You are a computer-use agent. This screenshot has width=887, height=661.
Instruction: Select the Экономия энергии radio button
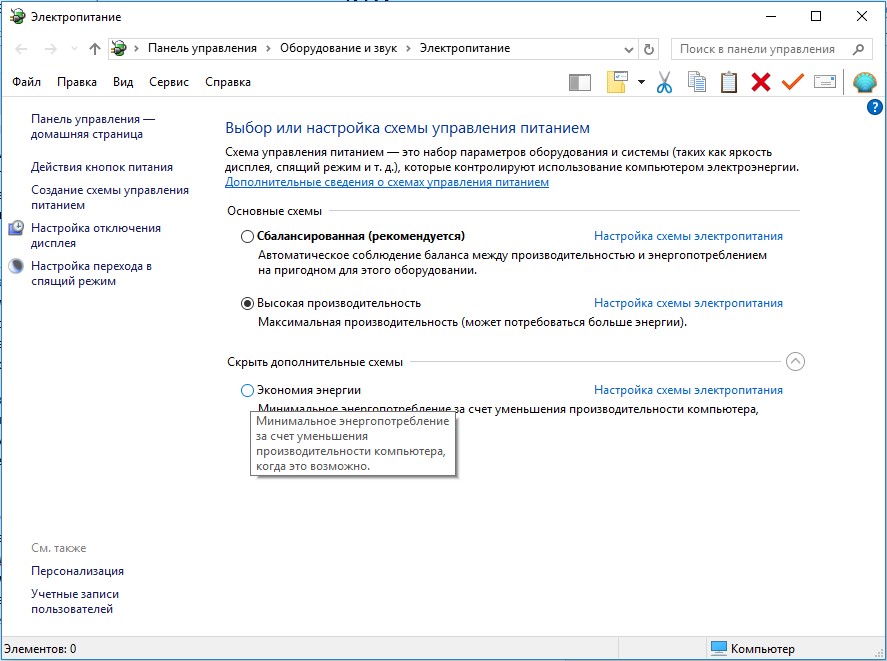[x=247, y=390]
